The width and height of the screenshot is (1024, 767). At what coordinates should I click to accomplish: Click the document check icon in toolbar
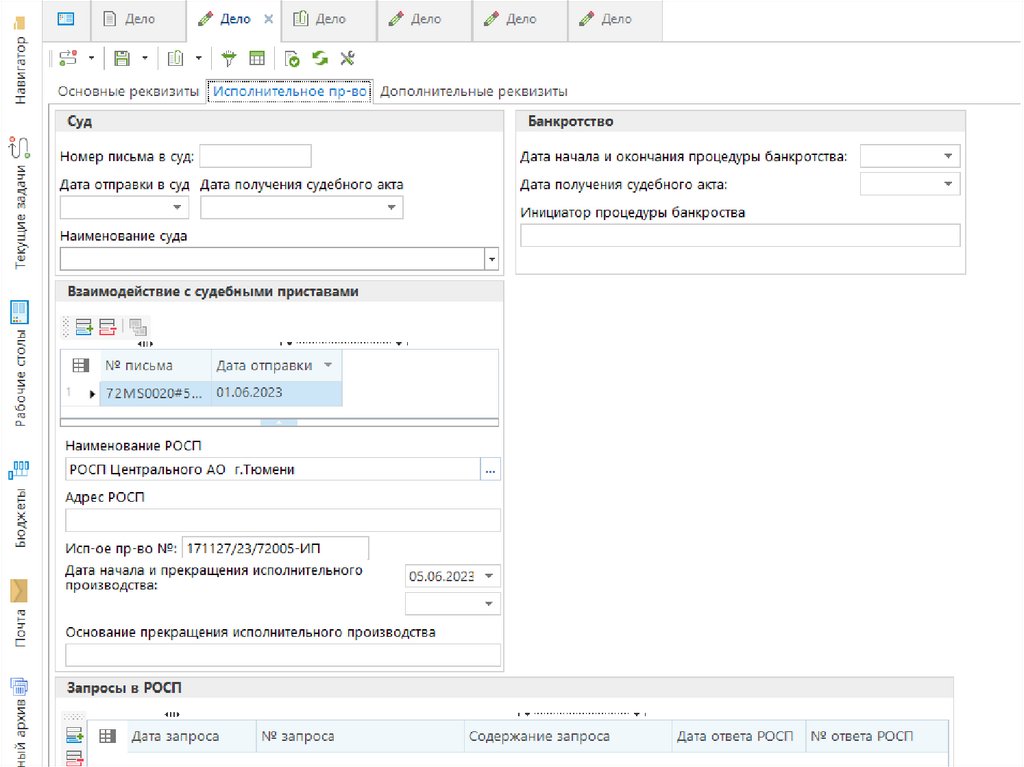coord(292,58)
